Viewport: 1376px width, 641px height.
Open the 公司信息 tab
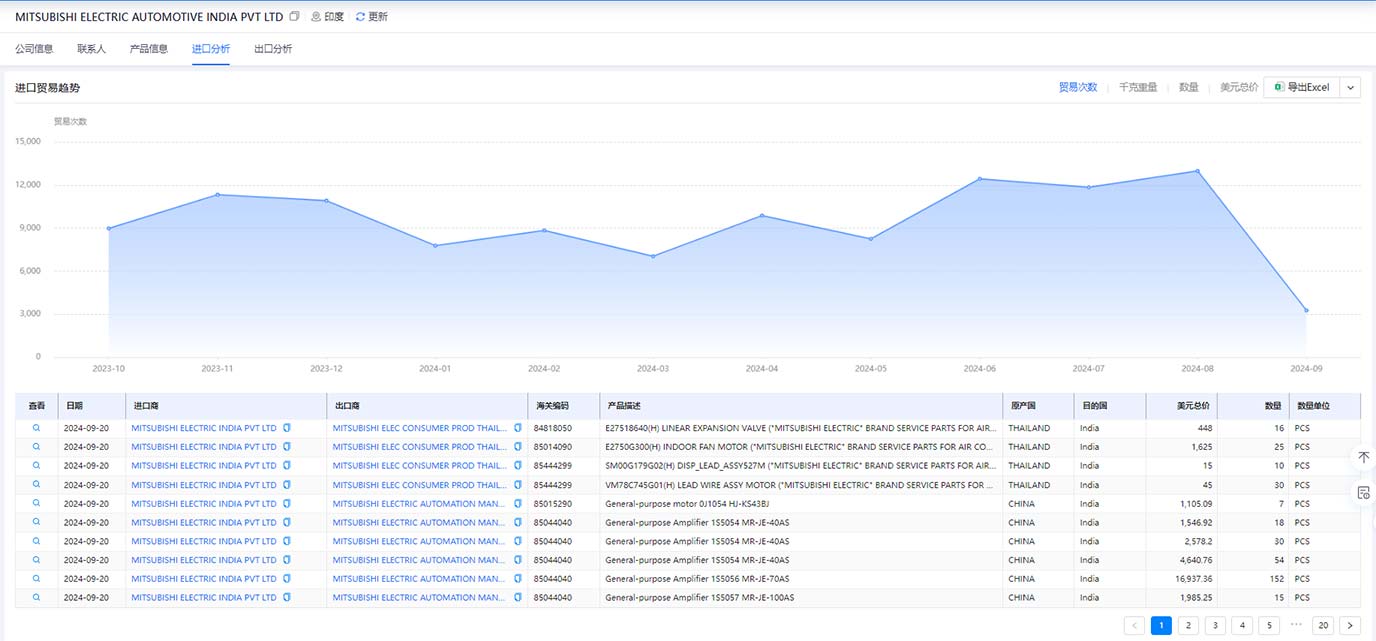point(34,48)
